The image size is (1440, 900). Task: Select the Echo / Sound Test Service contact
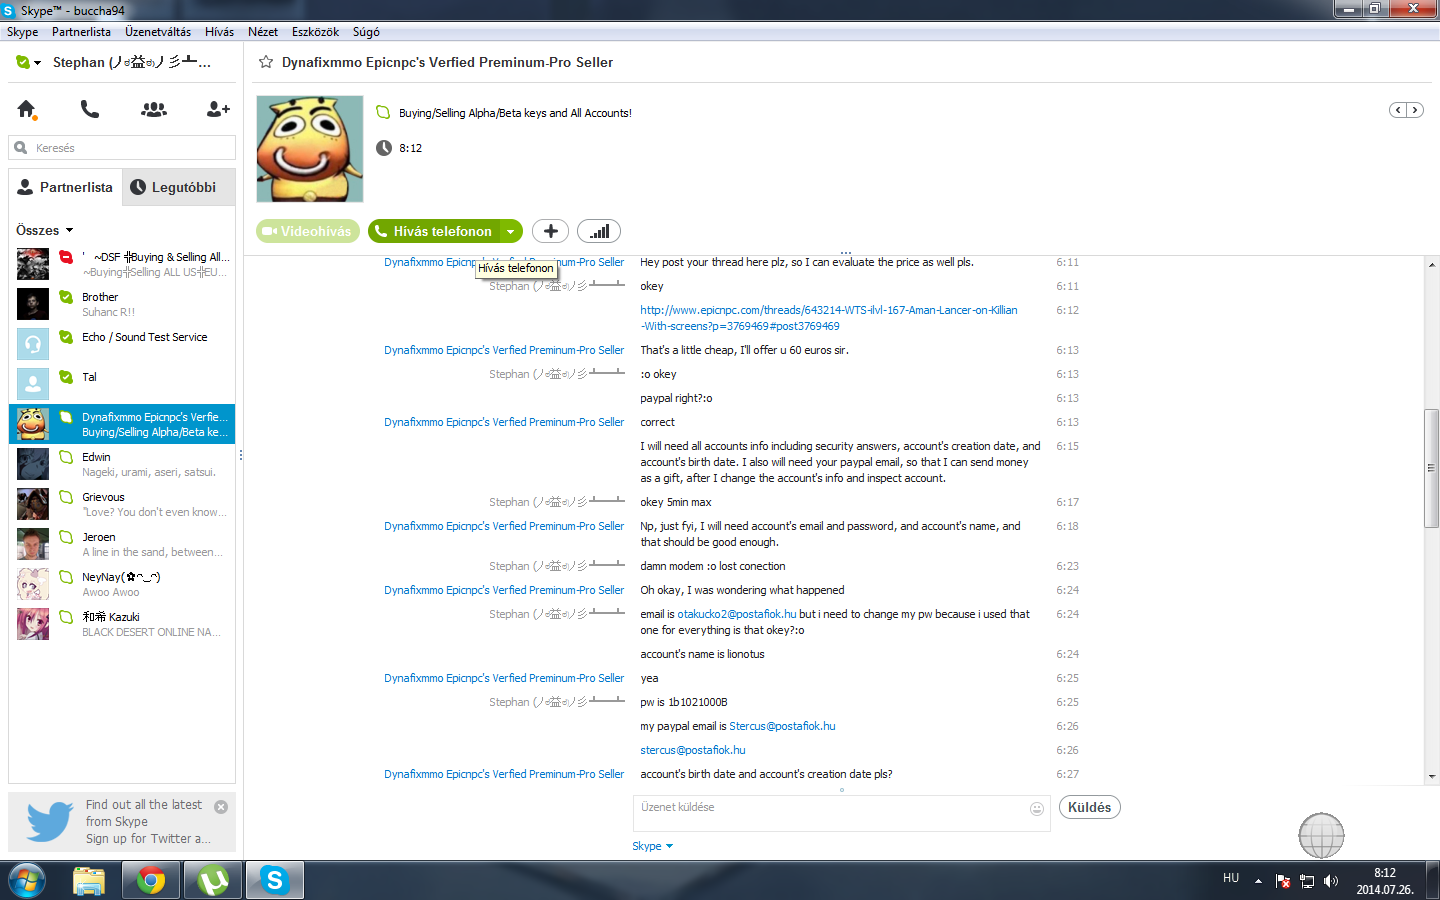[122, 344]
